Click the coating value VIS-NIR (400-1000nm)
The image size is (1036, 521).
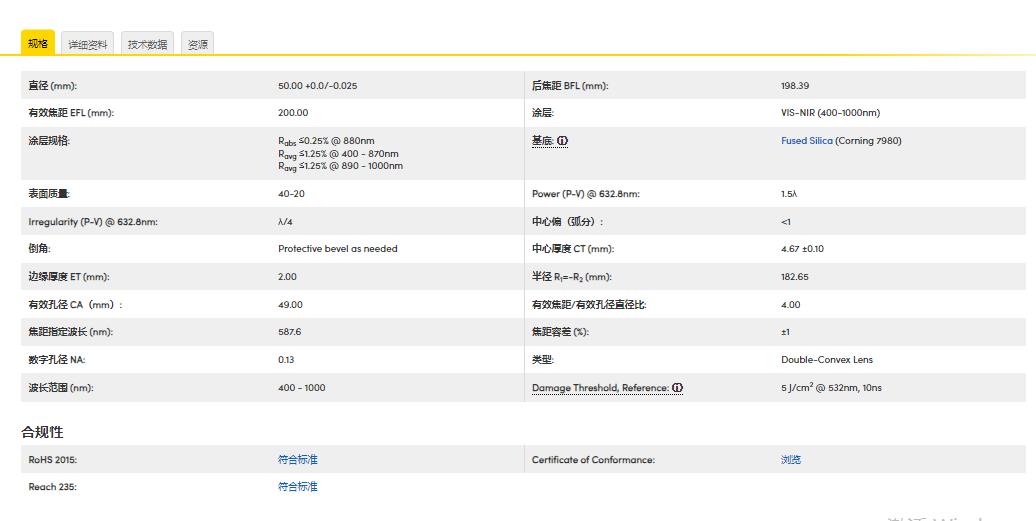[x=830, y=113]
